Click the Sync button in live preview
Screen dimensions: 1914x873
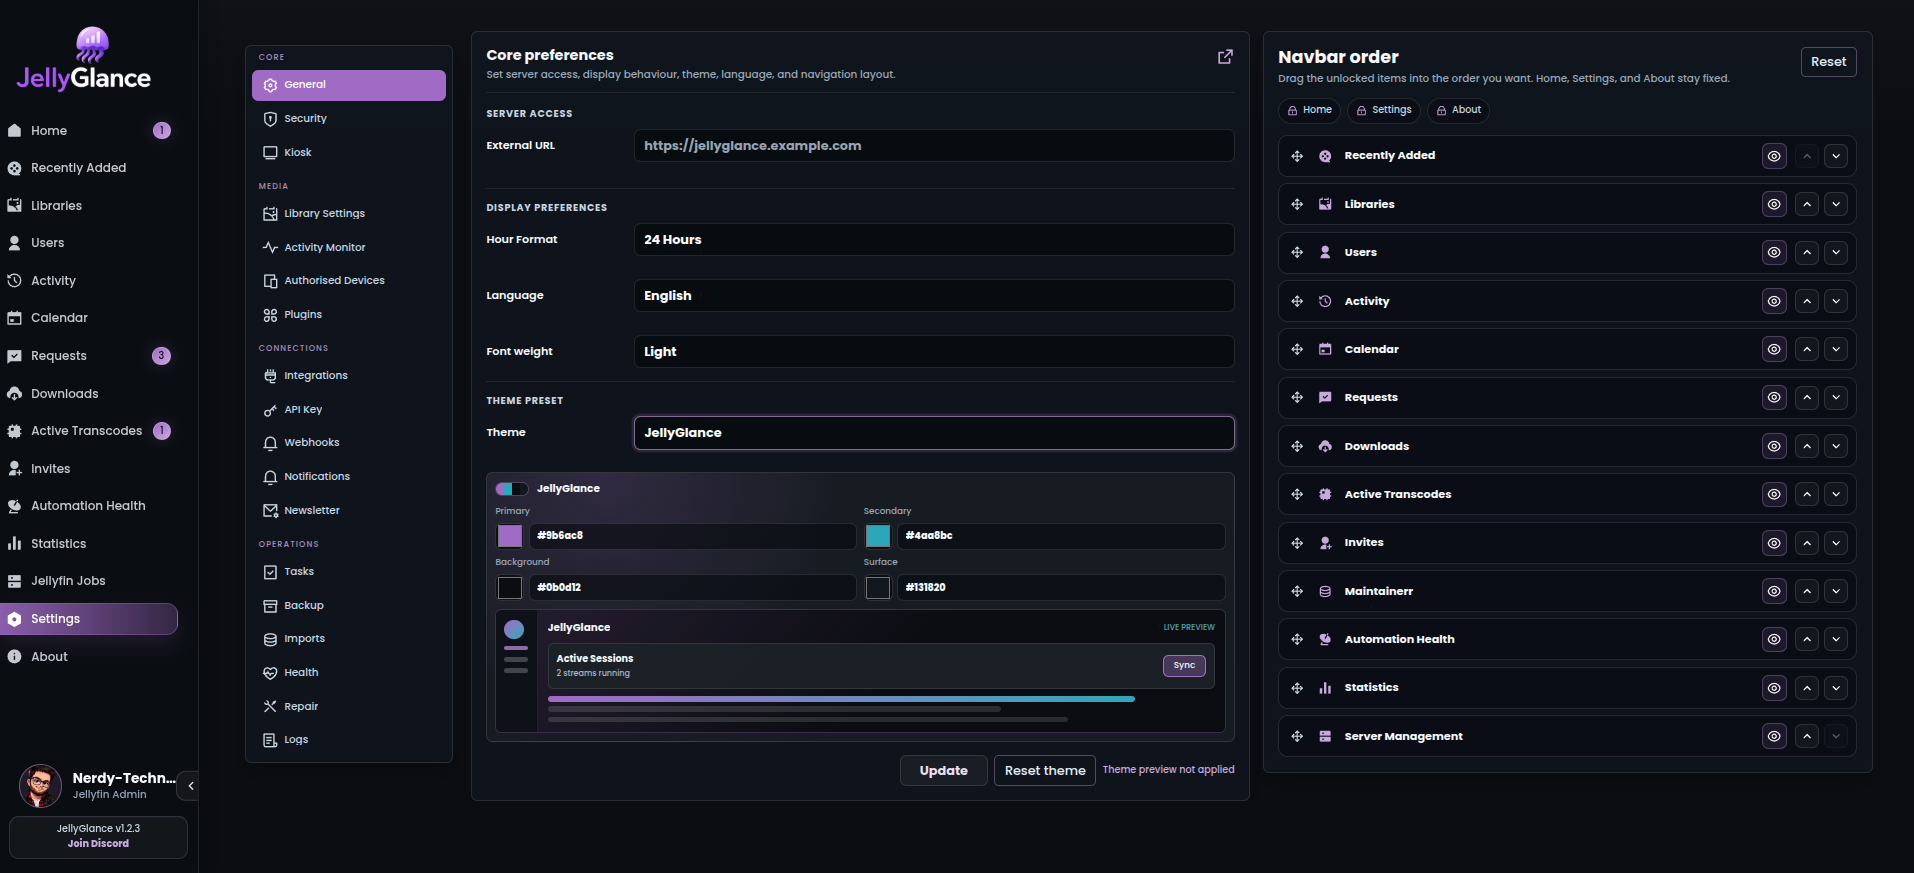click(x=1184, y=666)
